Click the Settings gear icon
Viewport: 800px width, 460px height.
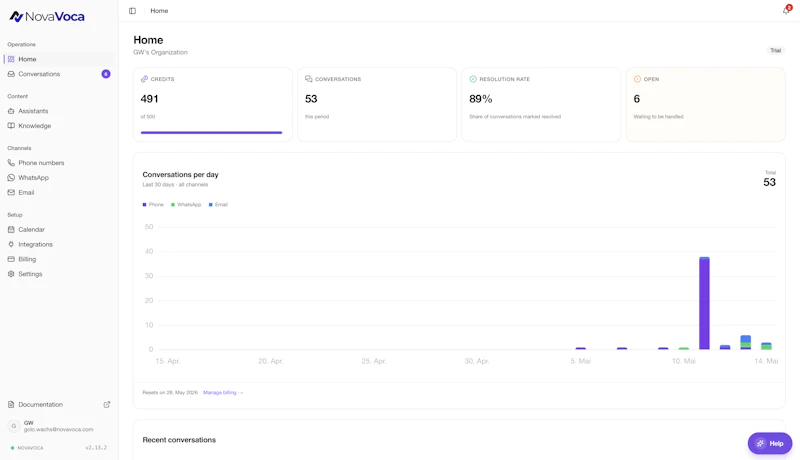11,274
